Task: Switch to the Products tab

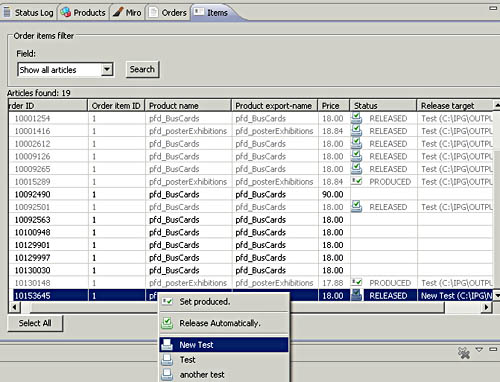Action: pos(83,13)
